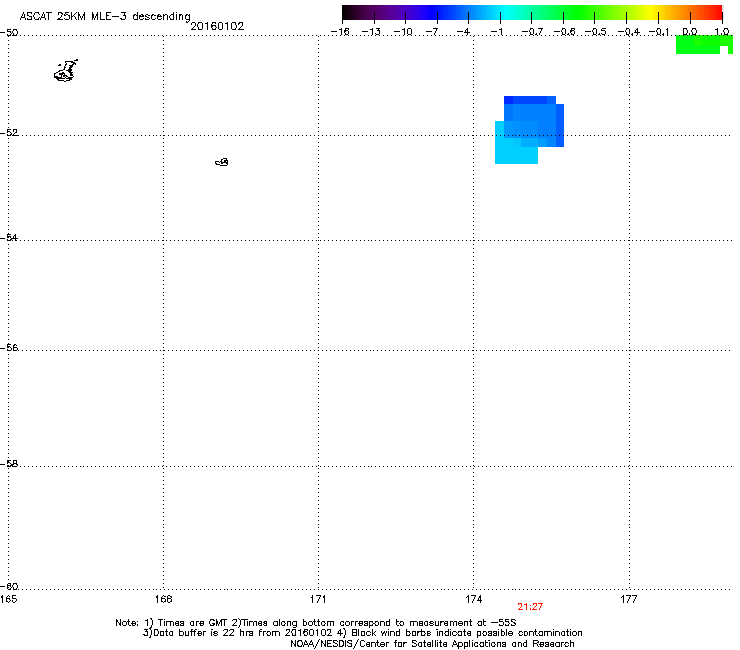740x650 pixels.
Task: Click the 165 longitude axis label
Action: [x=9, y=599]
